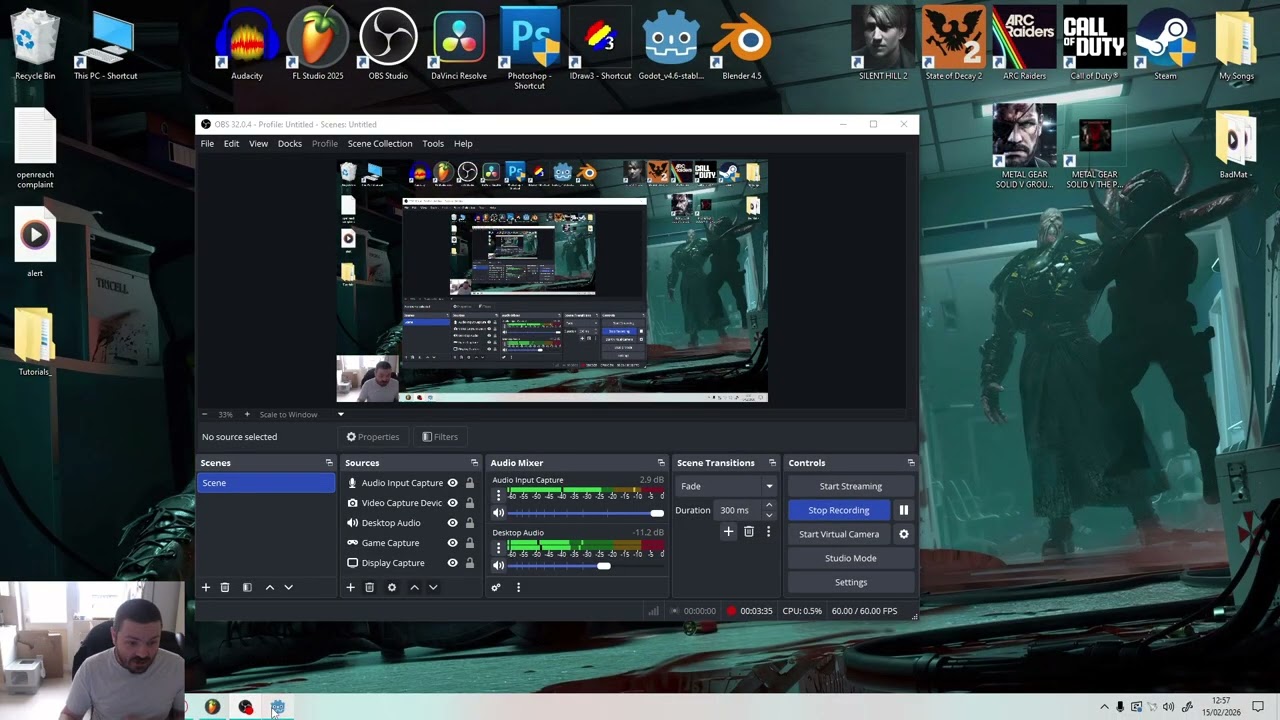The height and width of the screenshot is (720, 1280).
Task: Add a configurable scene transition
Action: (728, 532)
